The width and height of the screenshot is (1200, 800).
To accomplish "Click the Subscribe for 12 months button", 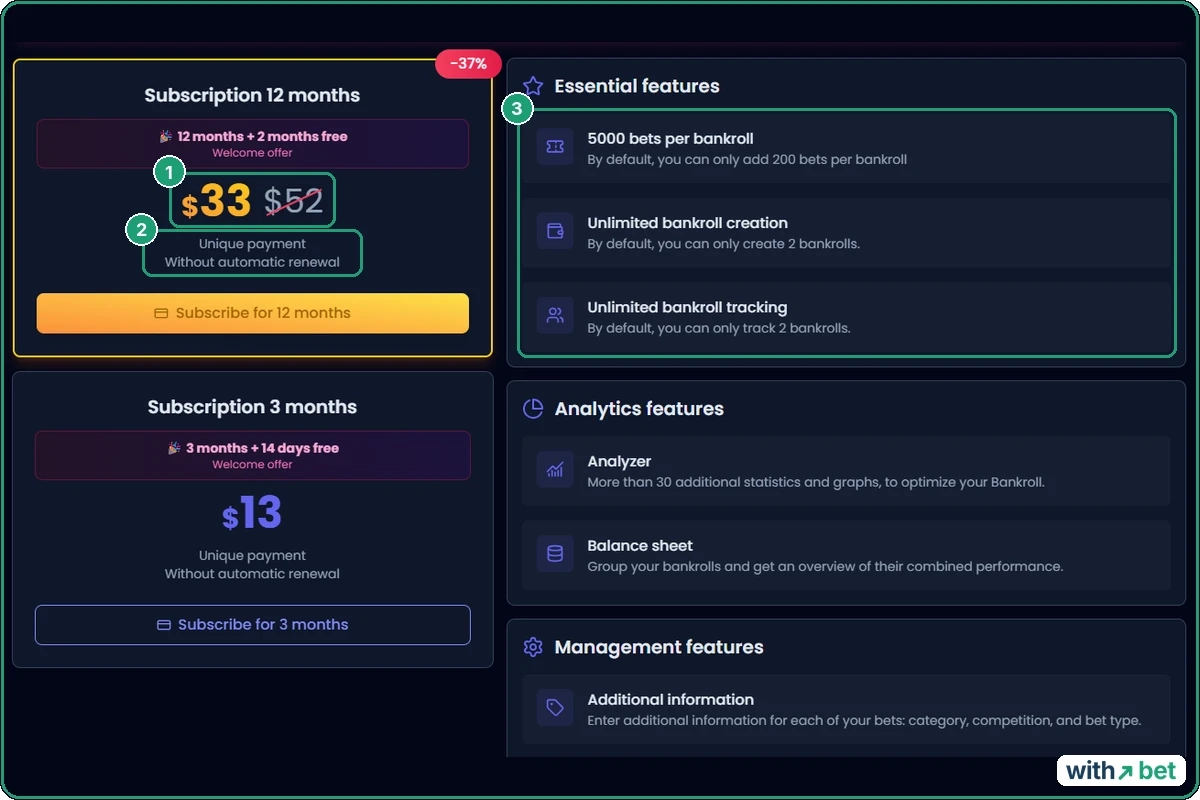I will point(252,313).
